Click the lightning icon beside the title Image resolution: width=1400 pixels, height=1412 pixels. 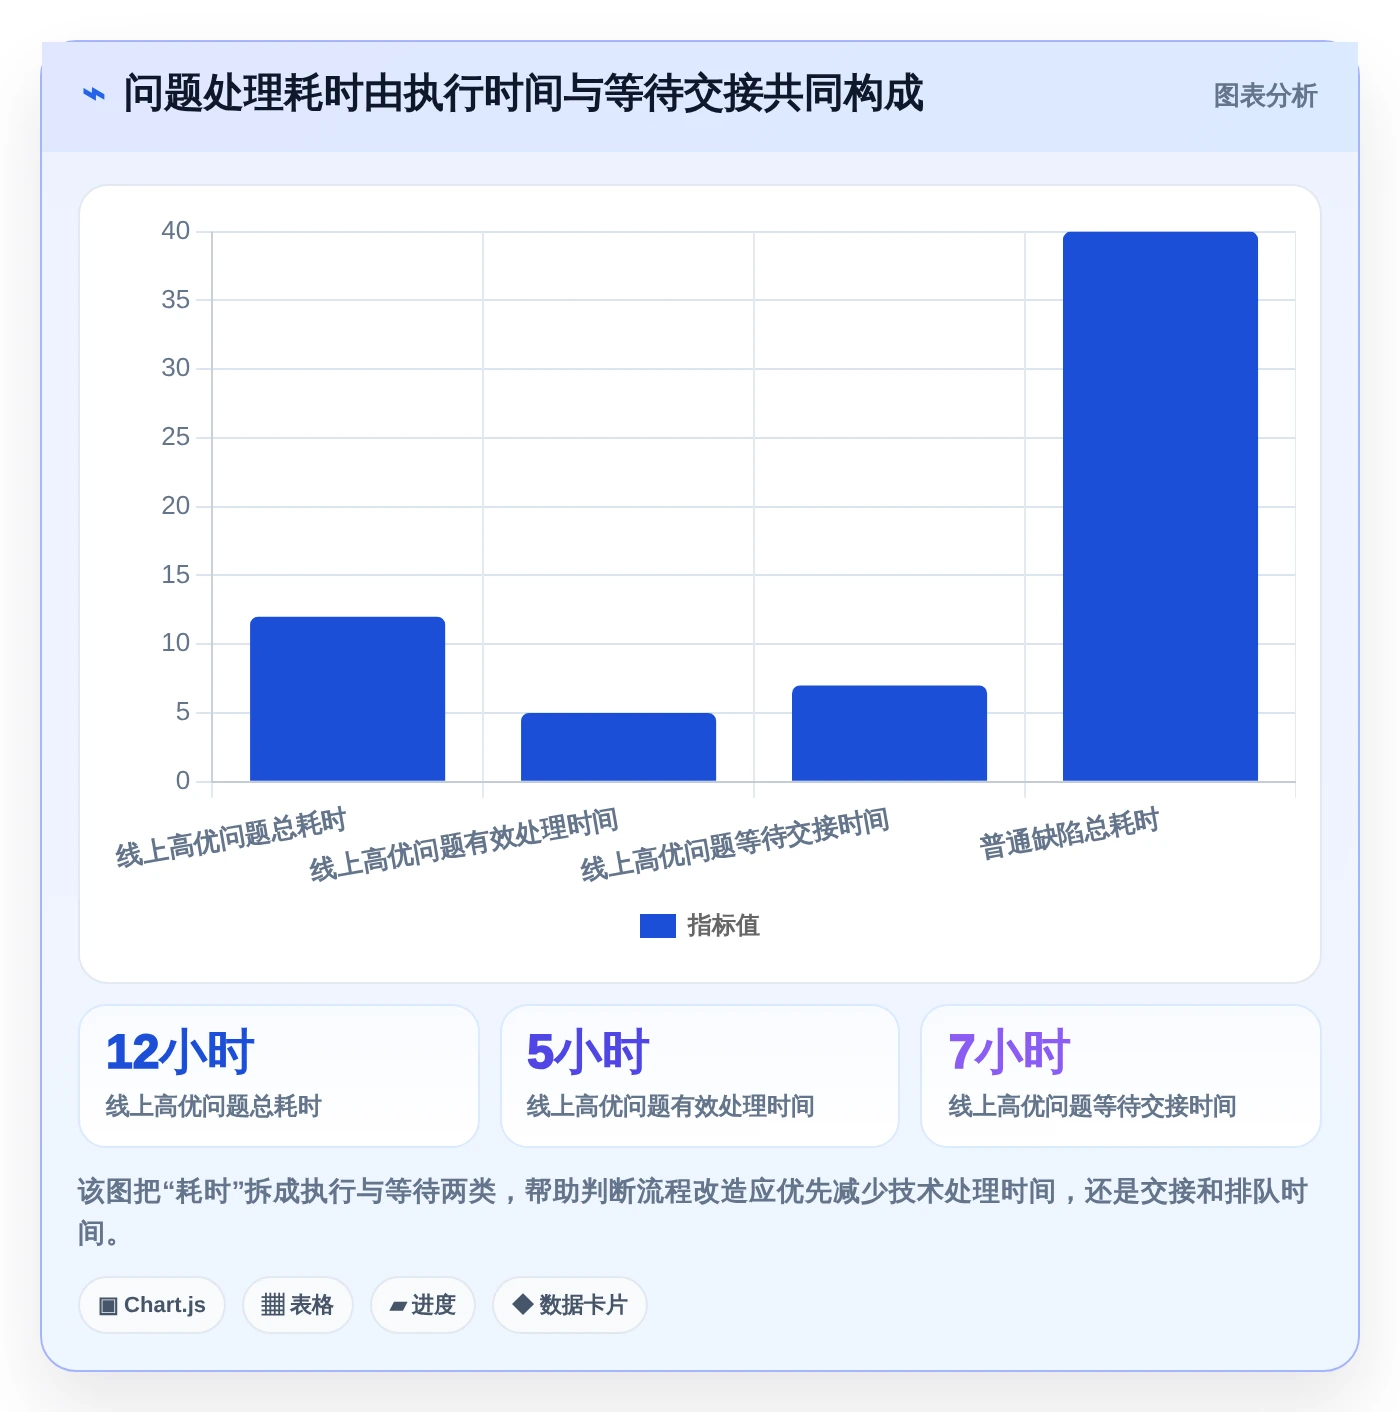click(x=93, y=95)
